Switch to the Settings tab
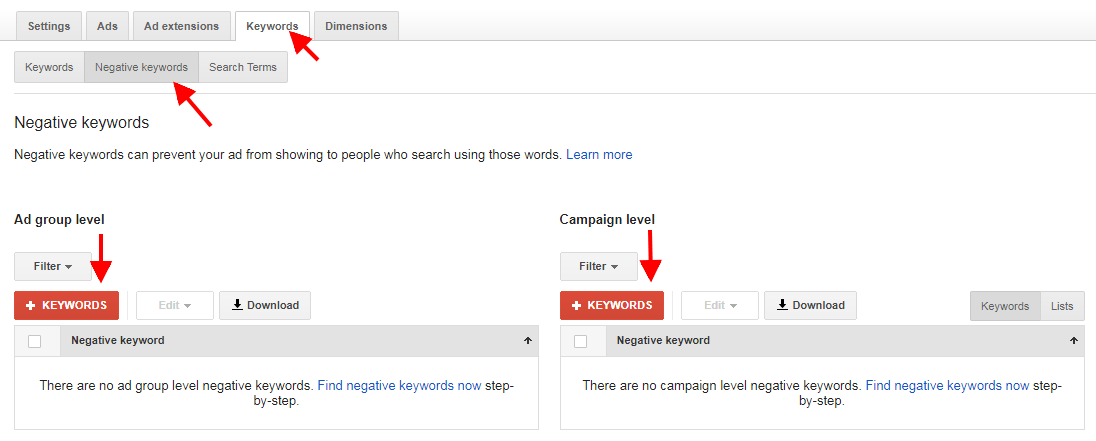The image size is (1096, 441). coord(47,26)
